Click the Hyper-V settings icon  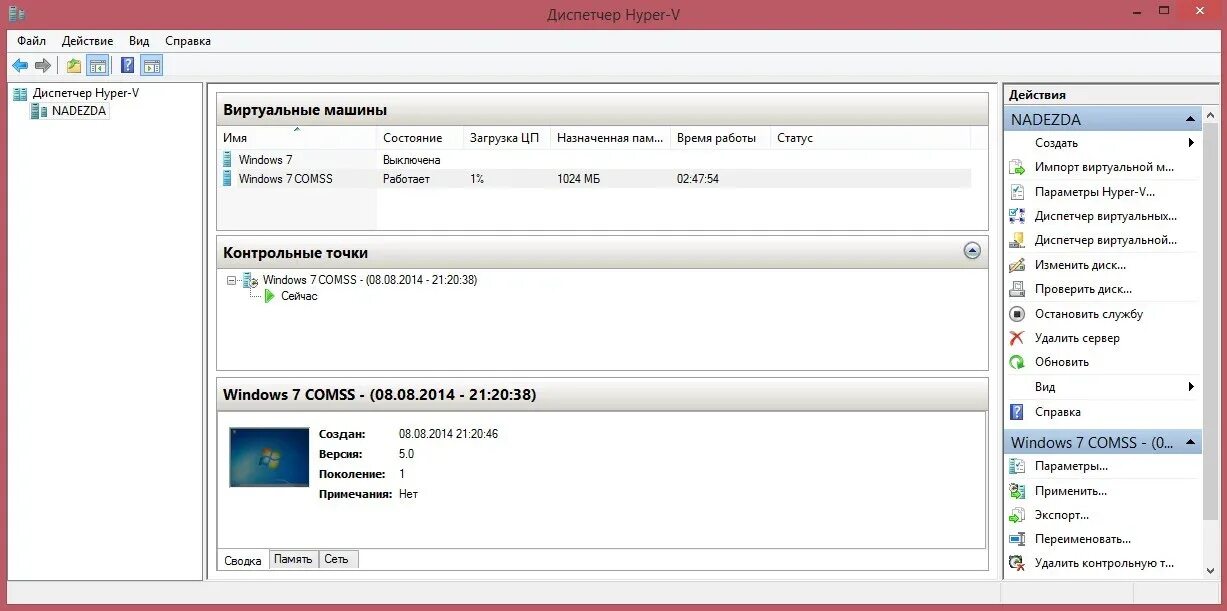(1017, 192)
